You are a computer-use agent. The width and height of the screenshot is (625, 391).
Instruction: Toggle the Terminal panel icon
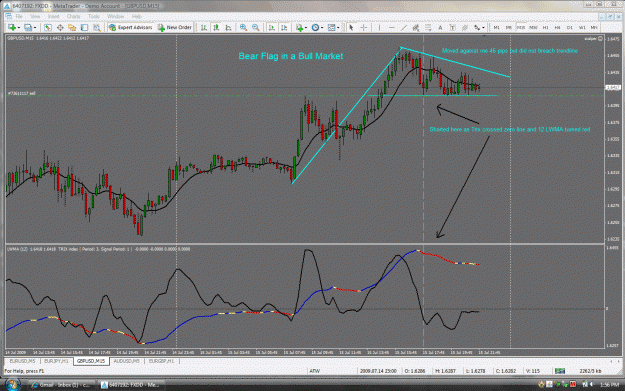click(x=85, y=28)
